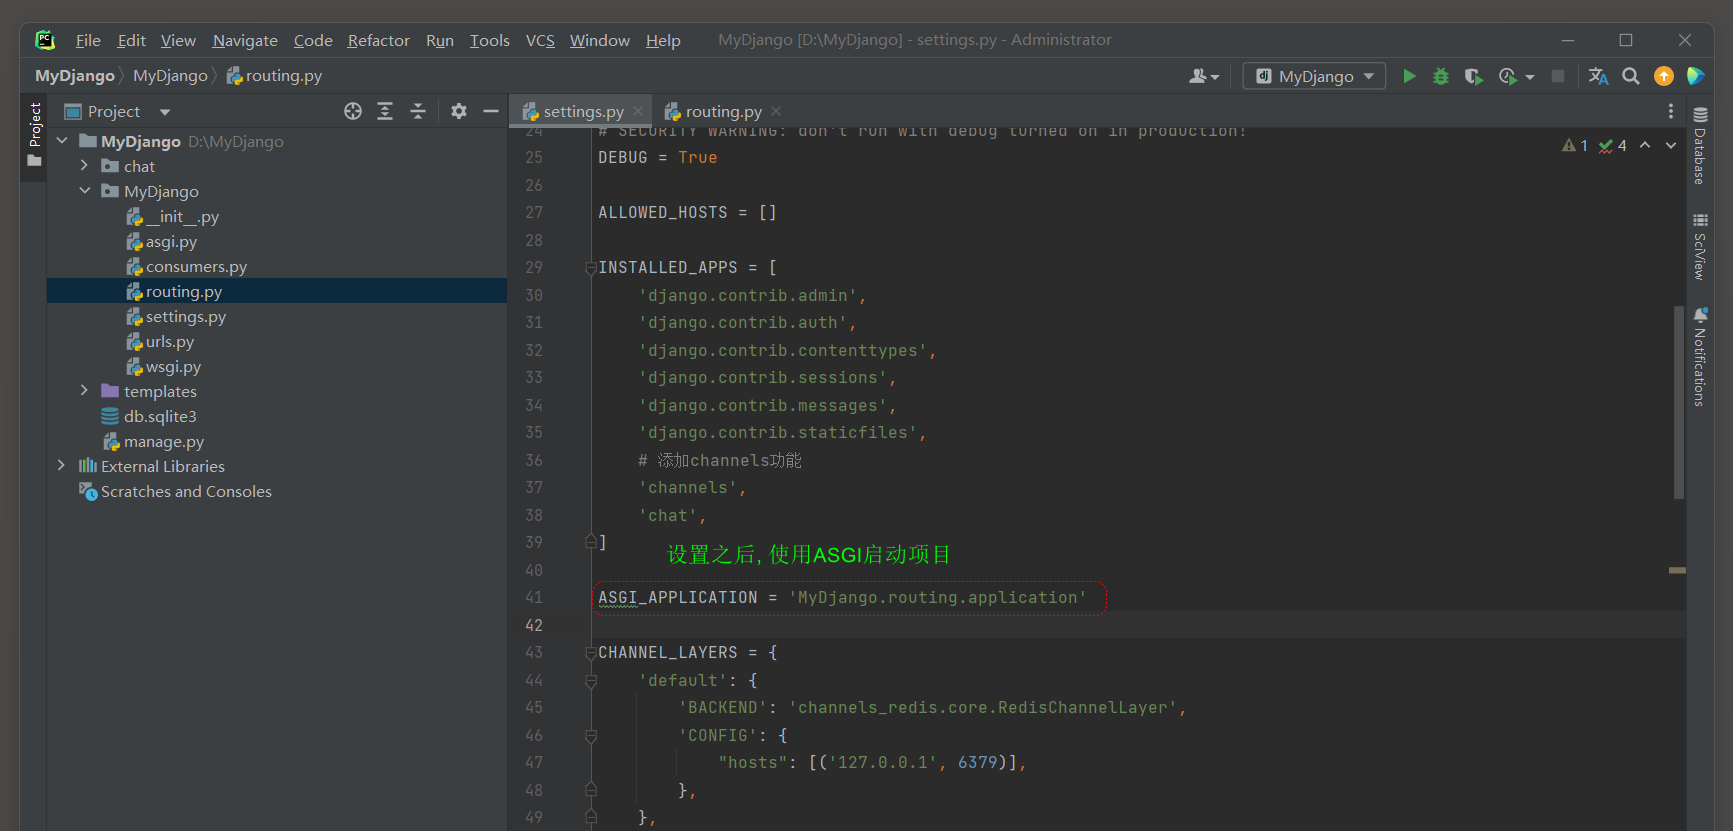Image resolution: width=1733 pixels, height=831 pixels.
Task: Select settings.py in the project tree
Action: click(x=185, y=317)
